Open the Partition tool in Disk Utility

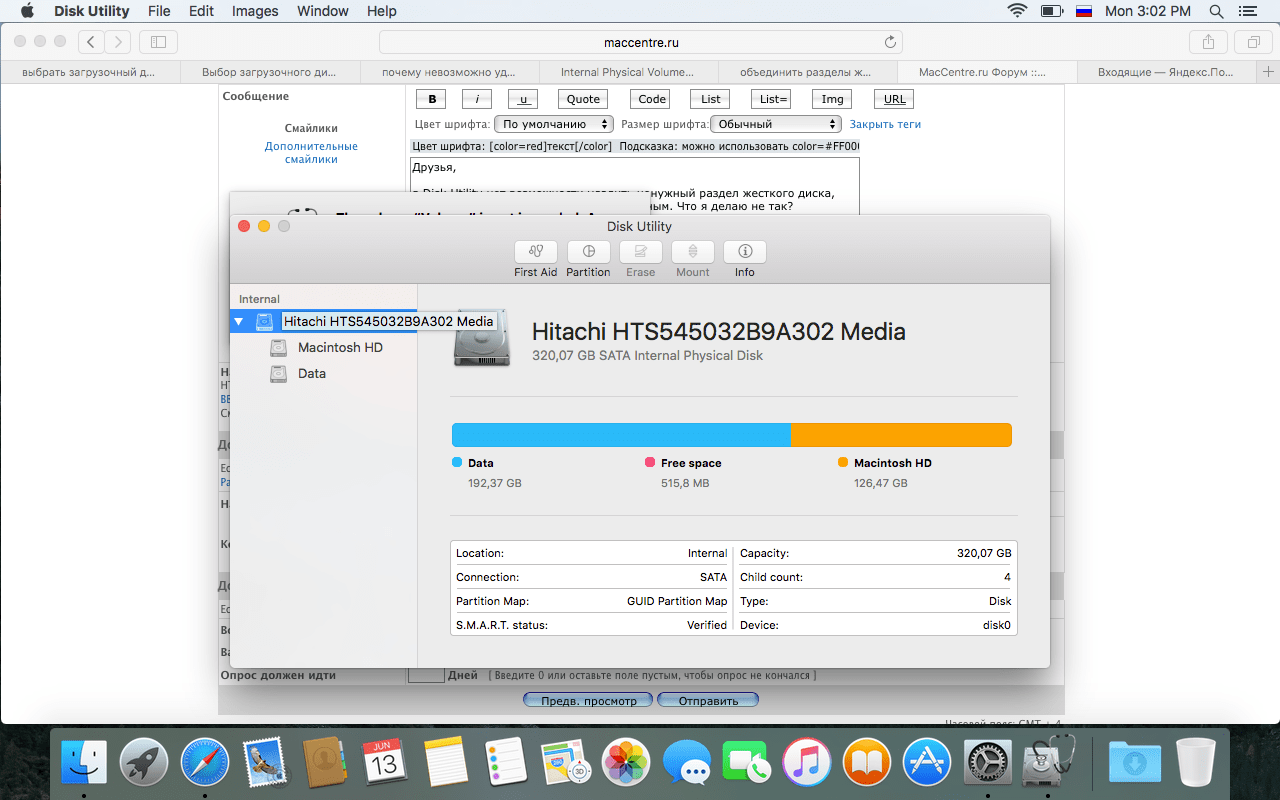[x=588, y=252]
